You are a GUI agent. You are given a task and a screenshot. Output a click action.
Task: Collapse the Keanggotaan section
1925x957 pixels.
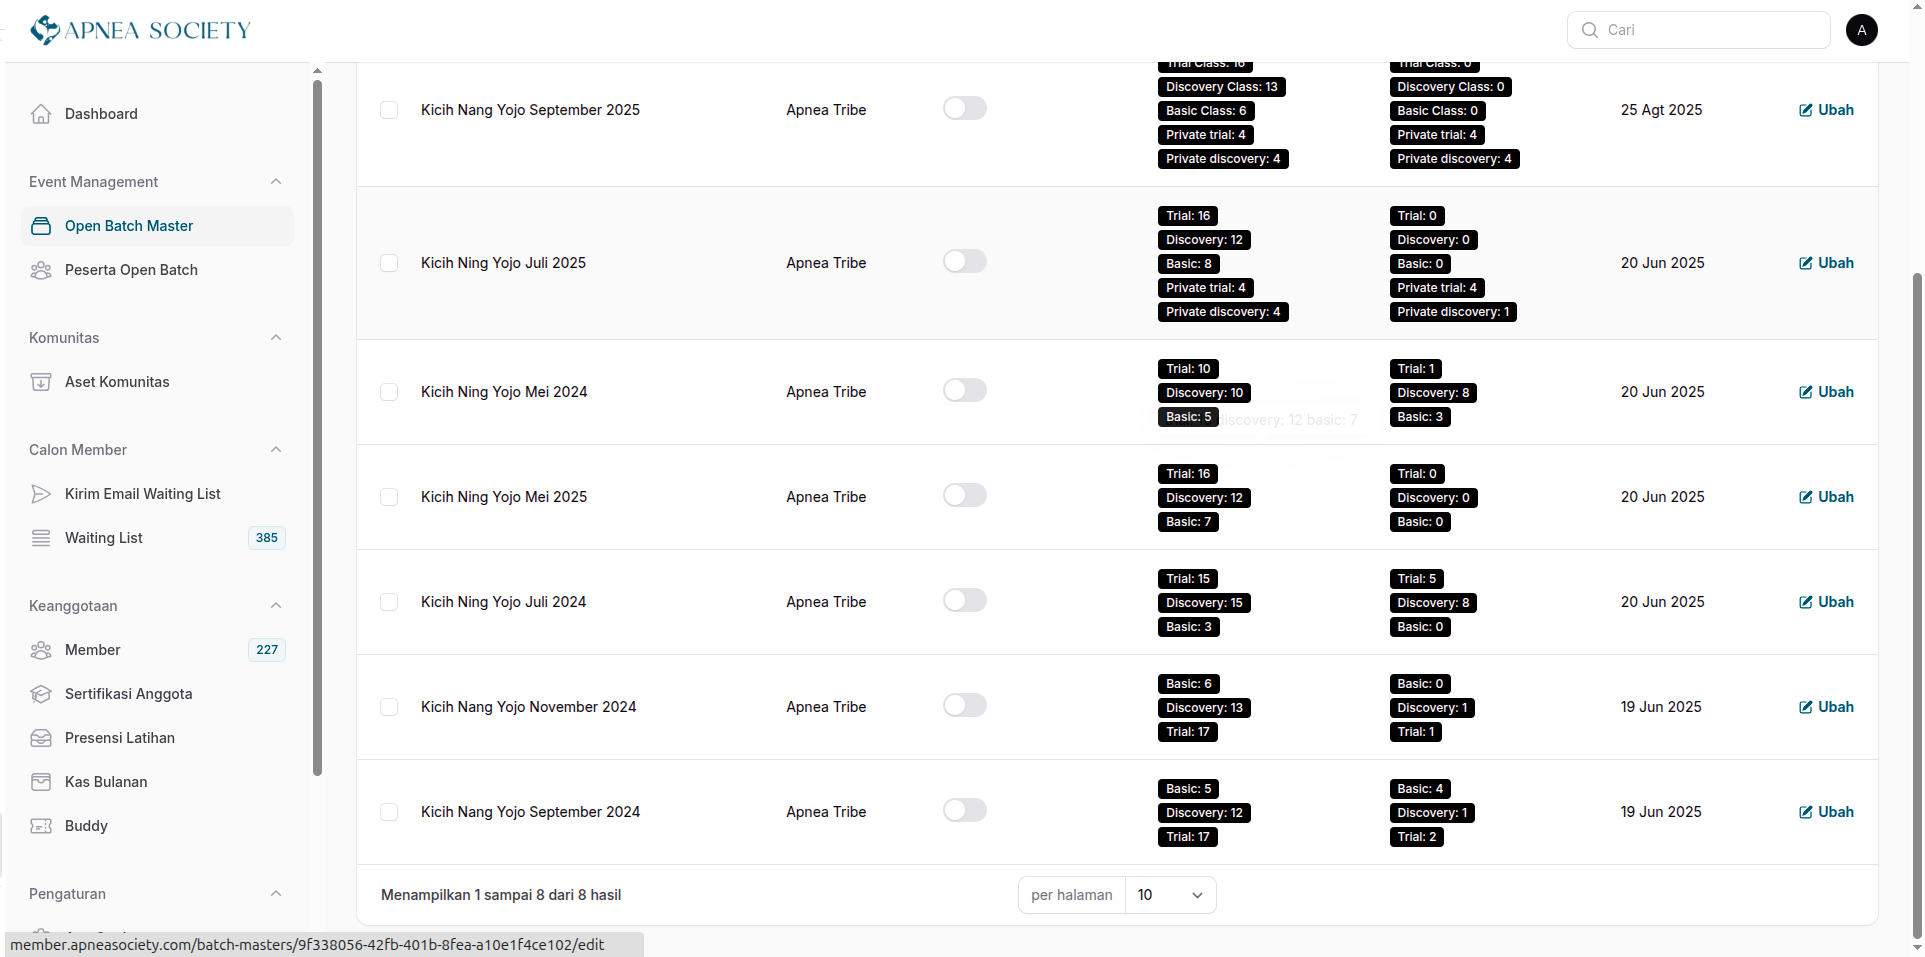276,606
